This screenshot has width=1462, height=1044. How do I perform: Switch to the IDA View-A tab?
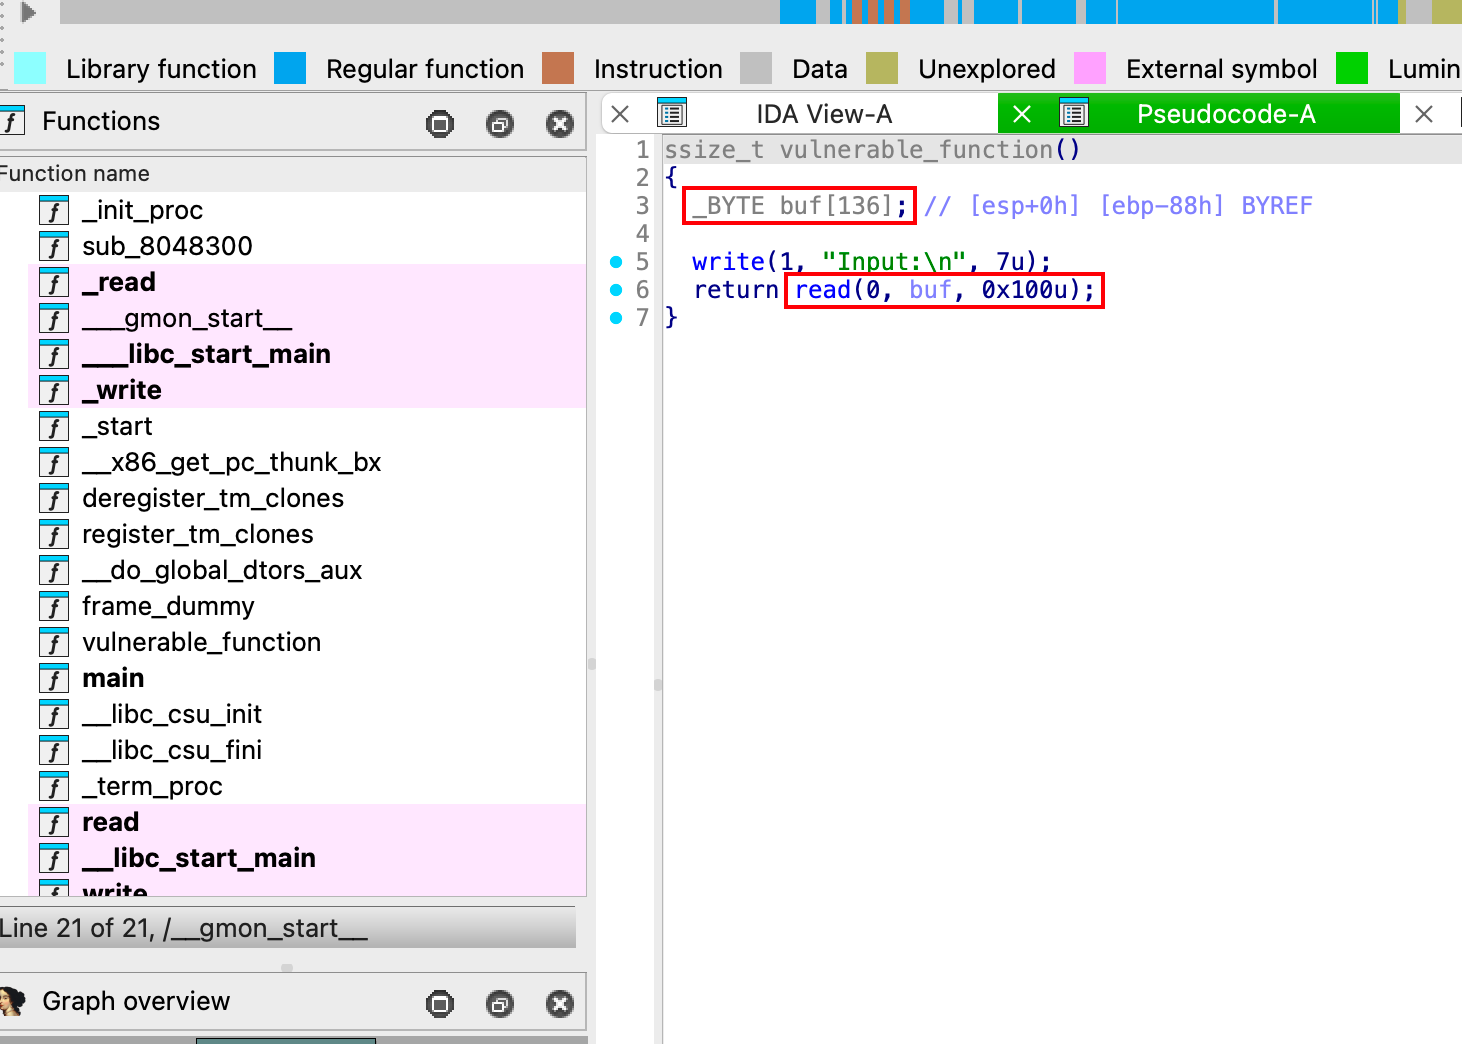[x=823, y=114]
